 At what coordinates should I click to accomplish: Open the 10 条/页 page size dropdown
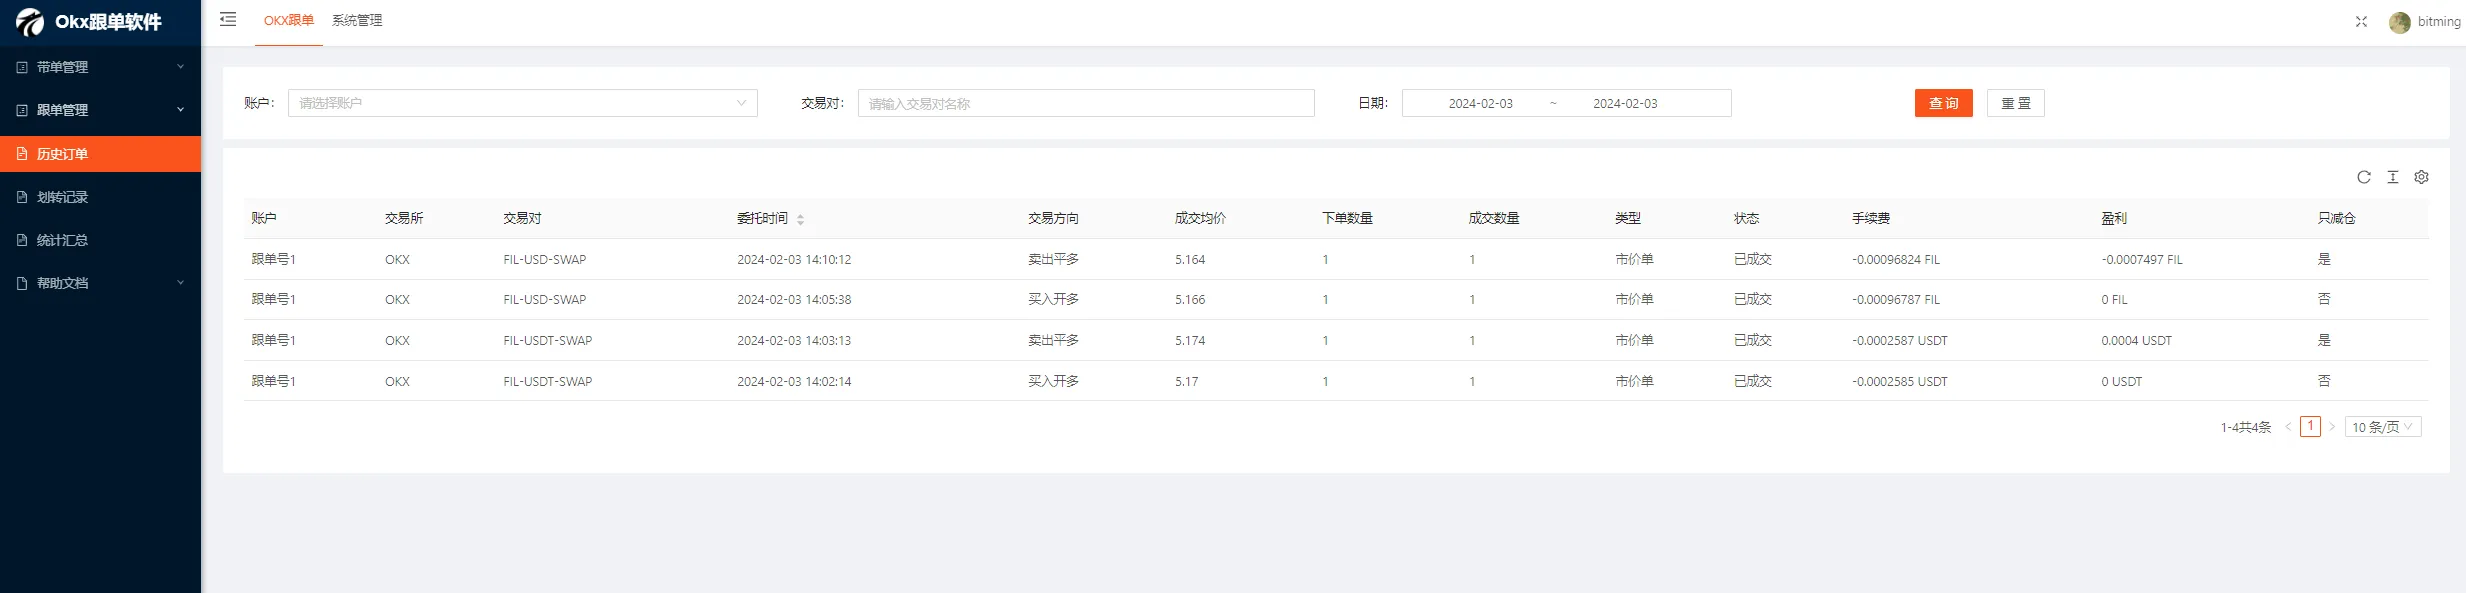tap(2383, 427)
